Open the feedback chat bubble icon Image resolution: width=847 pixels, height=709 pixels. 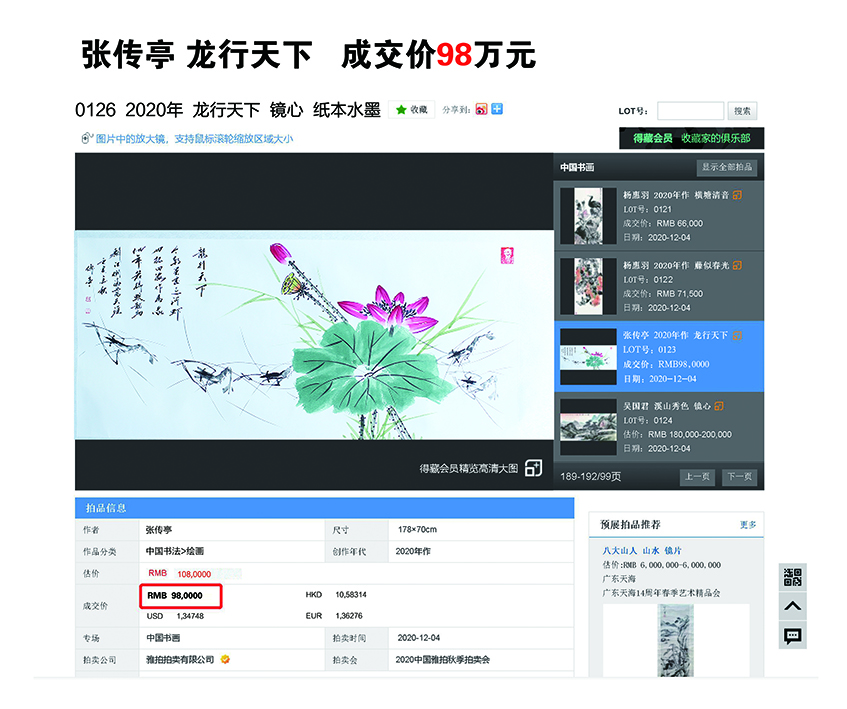792,635
